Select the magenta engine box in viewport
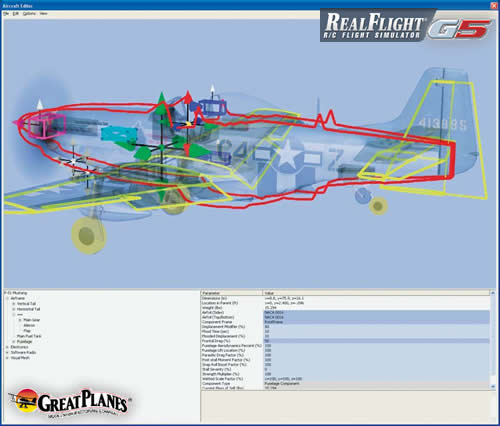Image resolution: width=500 pixels, height=426 pixels. pos(46,125)
